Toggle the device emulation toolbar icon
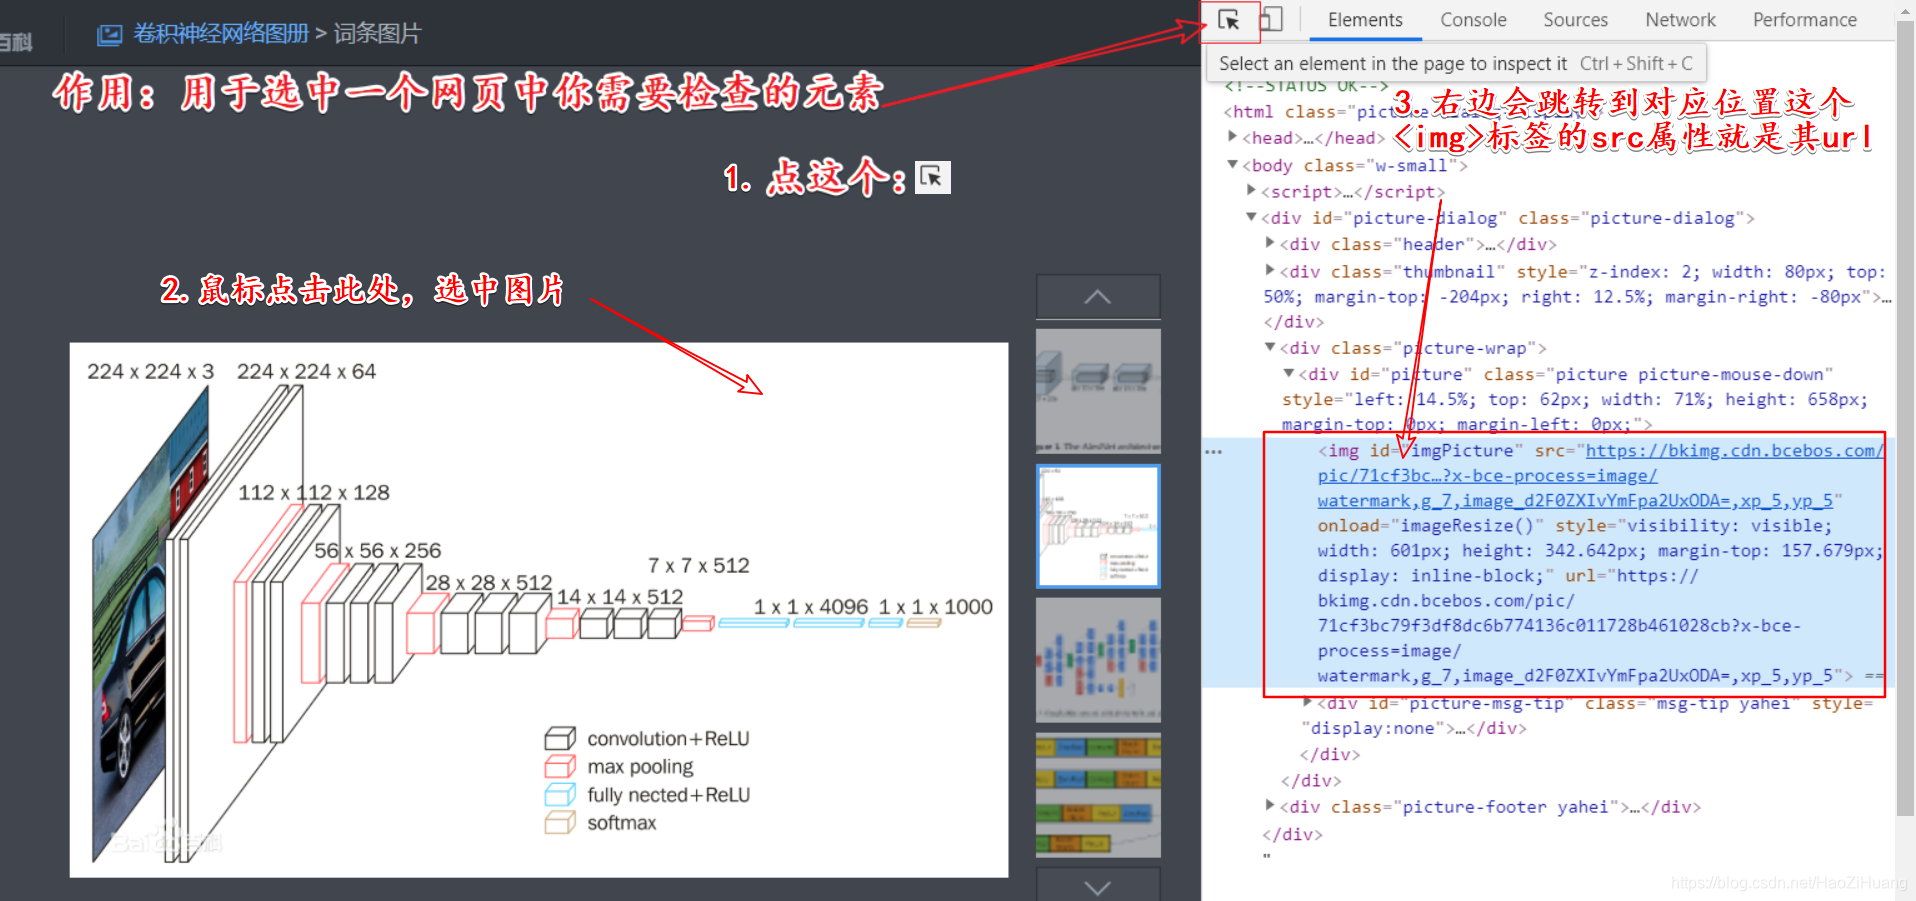 [1271, 18]
